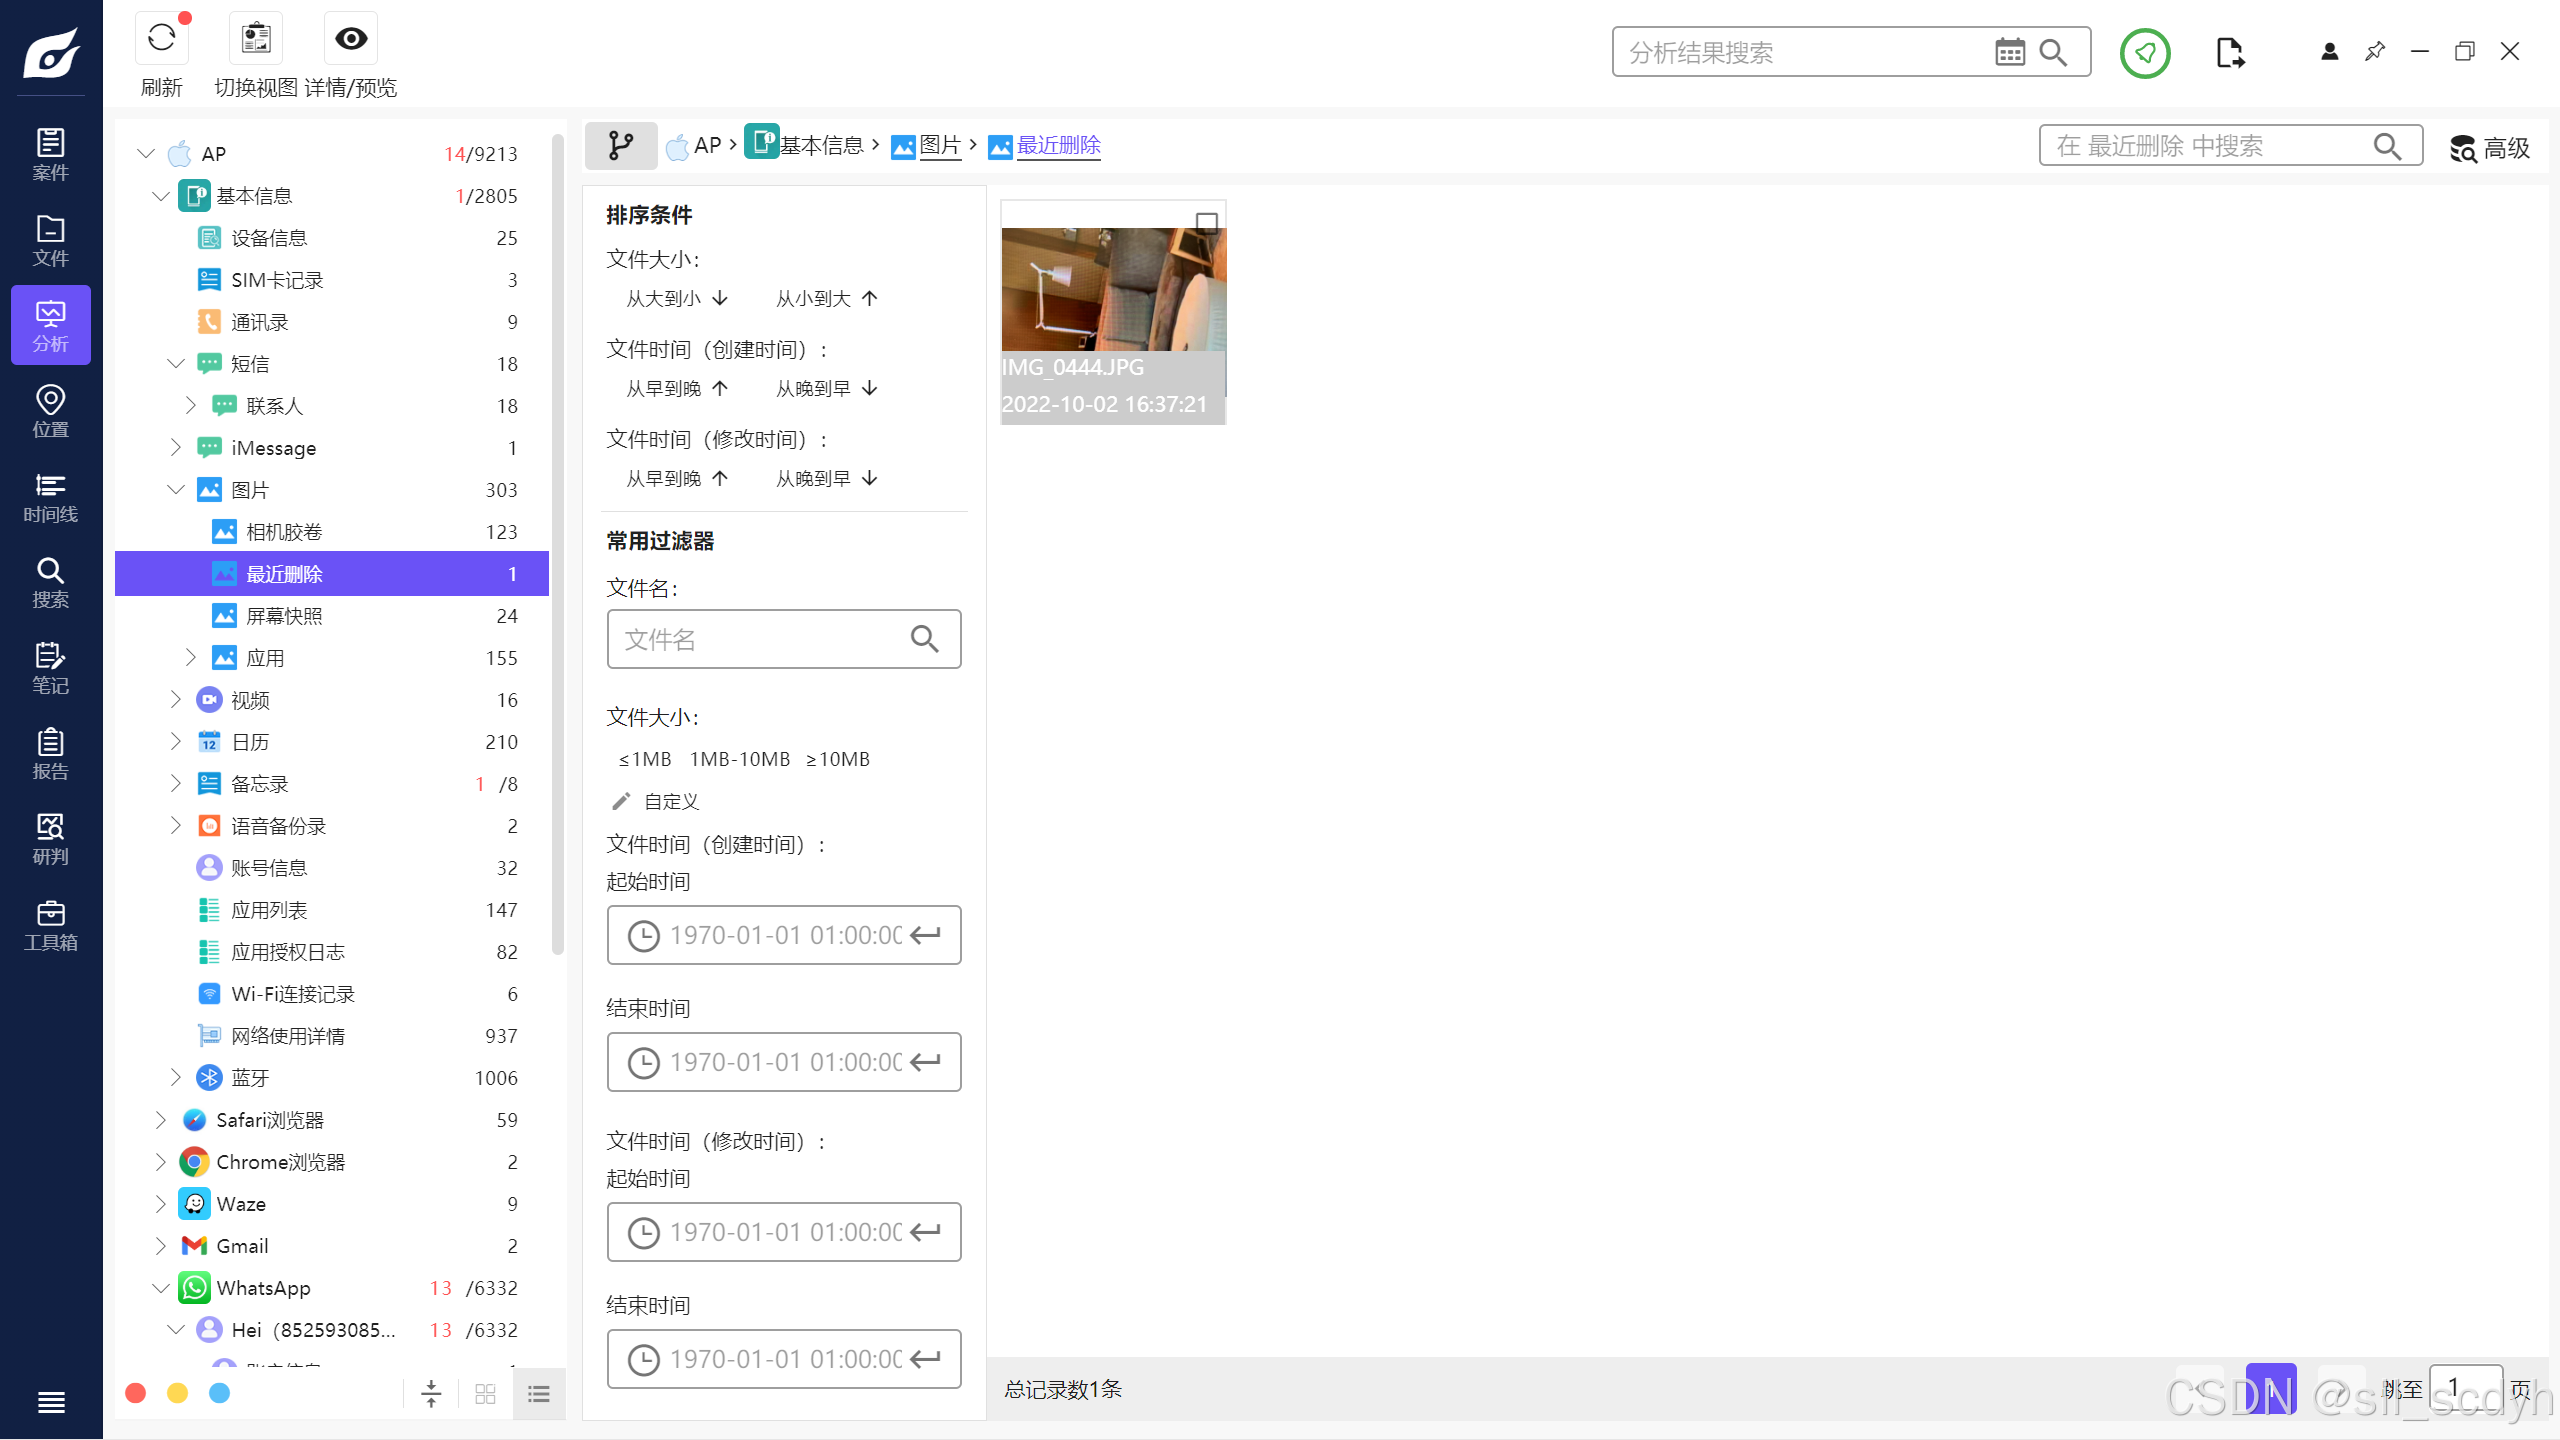Open the Toolbox (工具箱) sidebar icon
2560x1440 pixels.
50,925
